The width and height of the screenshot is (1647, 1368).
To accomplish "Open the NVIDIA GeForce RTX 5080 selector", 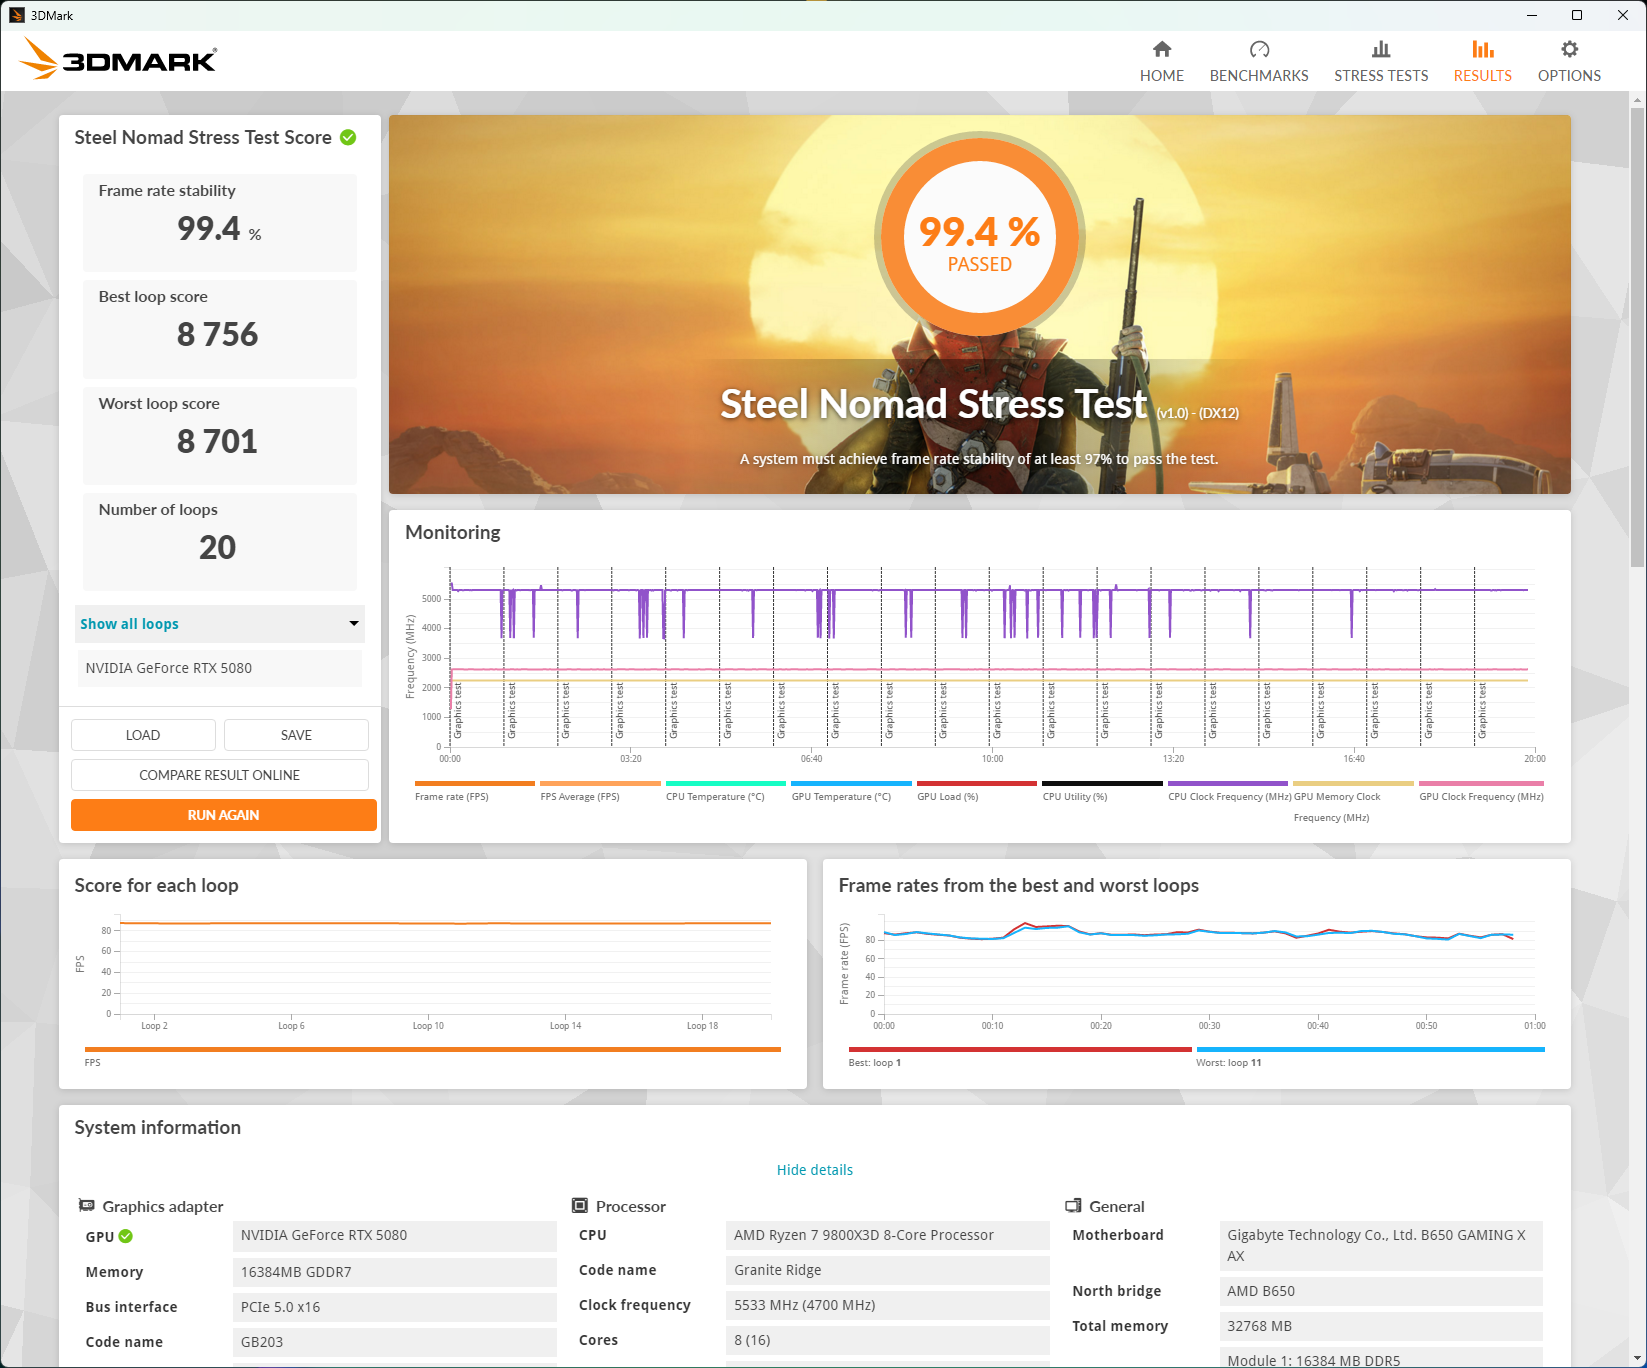I will tap(219, 668).
